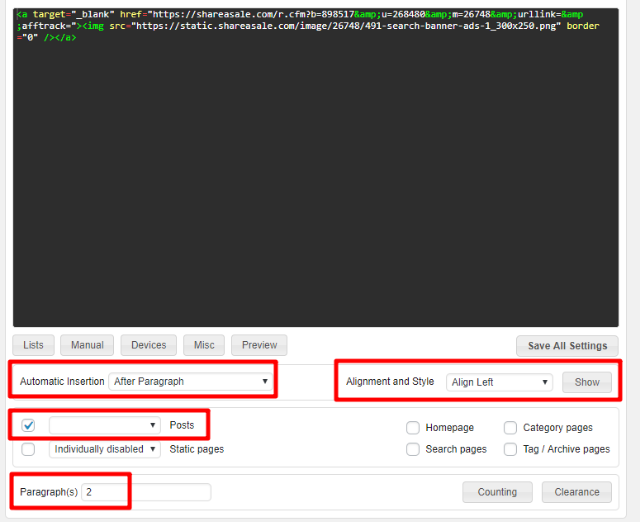This screenshot has height=522, width=640.
Task: Click the img src URL in code
Action: click(346, 26)
